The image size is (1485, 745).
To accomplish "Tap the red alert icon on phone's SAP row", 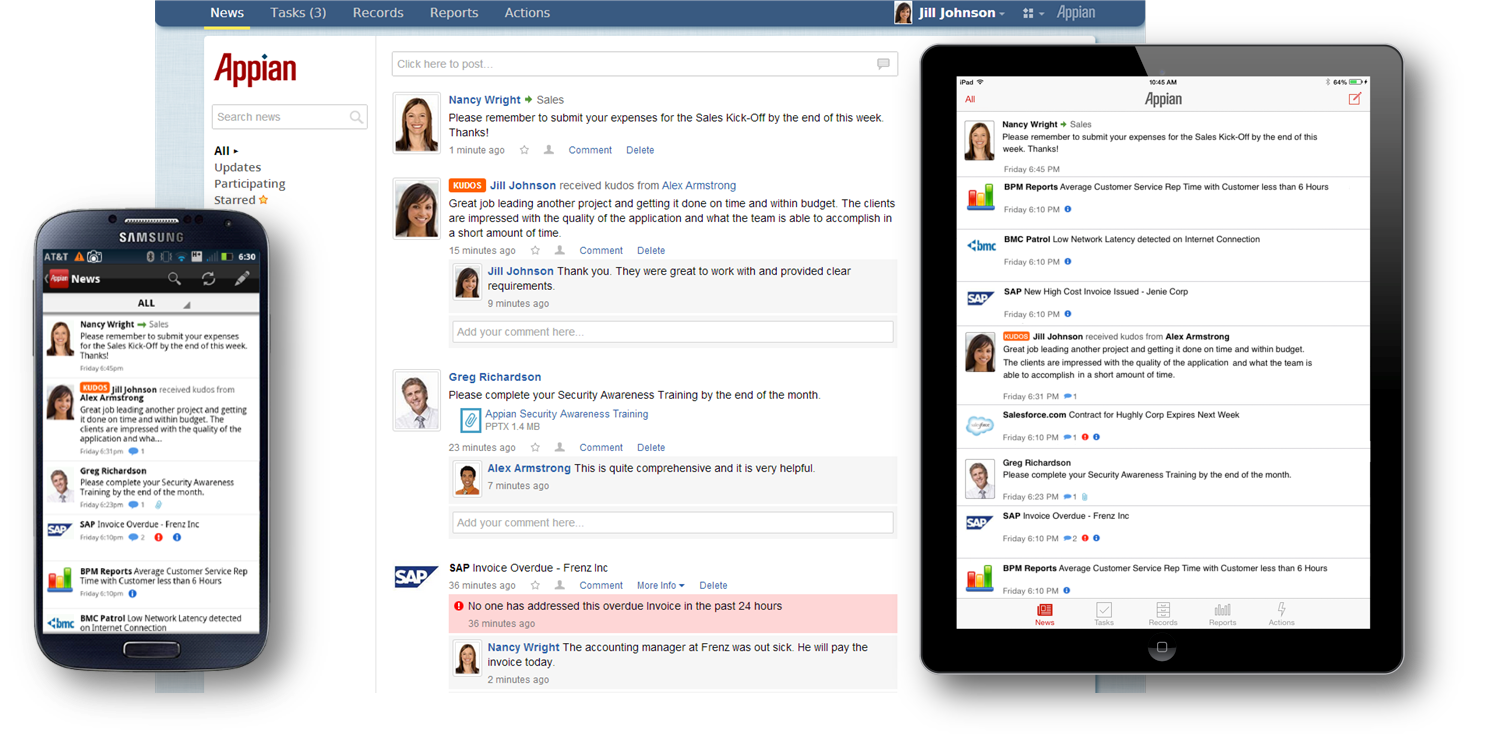I will pyautogui.click(x=159, y=538).
